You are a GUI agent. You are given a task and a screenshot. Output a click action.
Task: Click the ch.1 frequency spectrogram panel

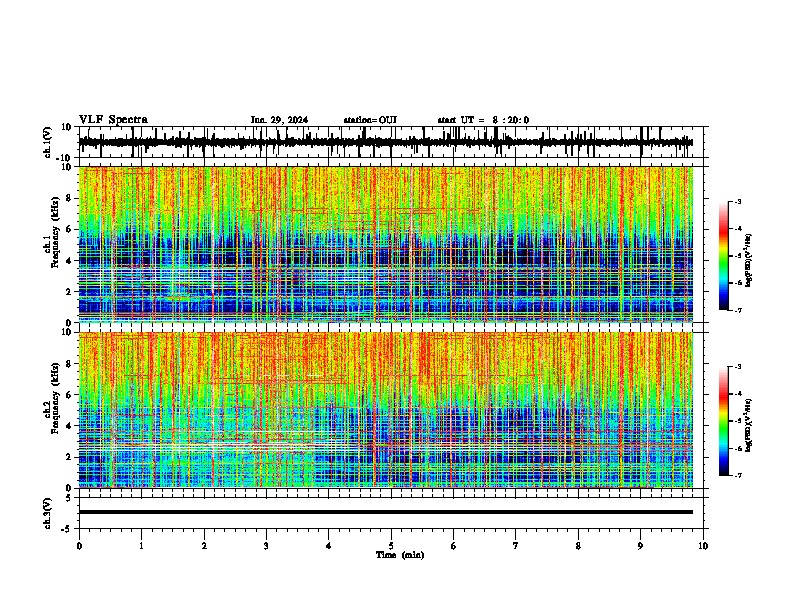[x=386, y=244]
